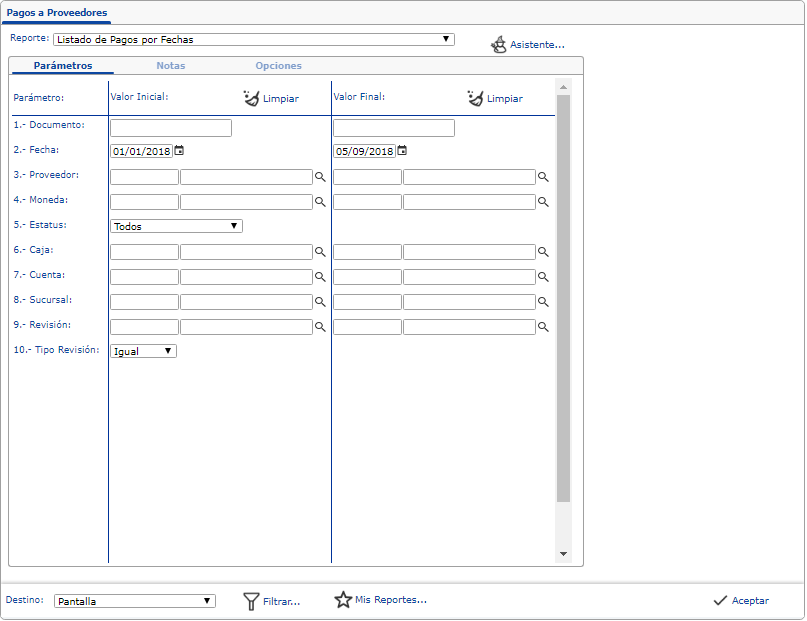
Task: Click Limpiar broom icon under Valor Final
Action: (475, 98)
